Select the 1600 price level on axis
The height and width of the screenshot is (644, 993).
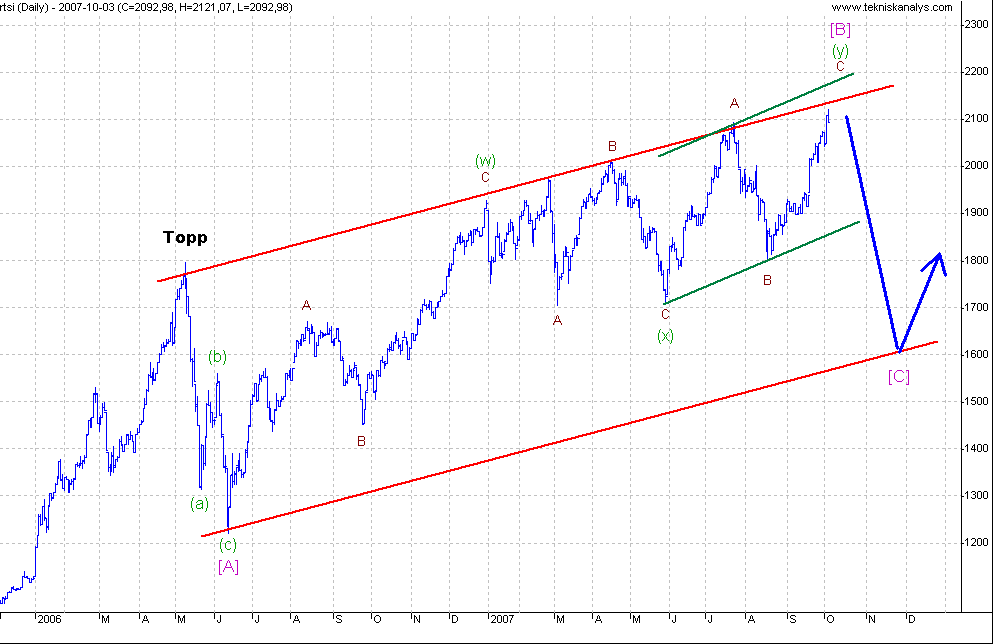pos(974,355)
